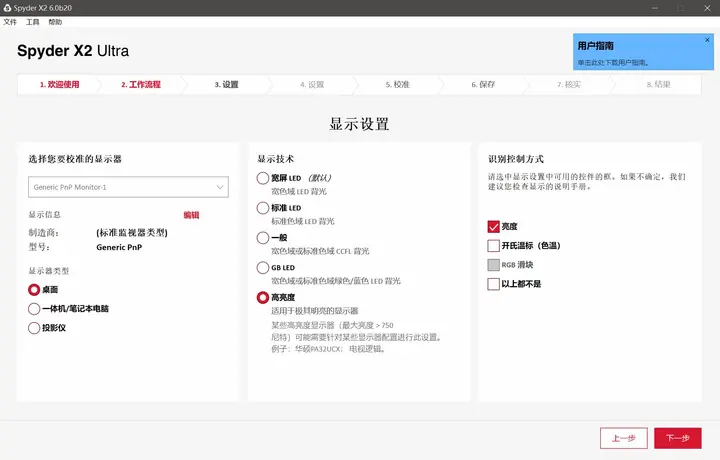Select step 6. 保存 tab
The height and width of the screenshot is (460, 720).
coord(483,84)
